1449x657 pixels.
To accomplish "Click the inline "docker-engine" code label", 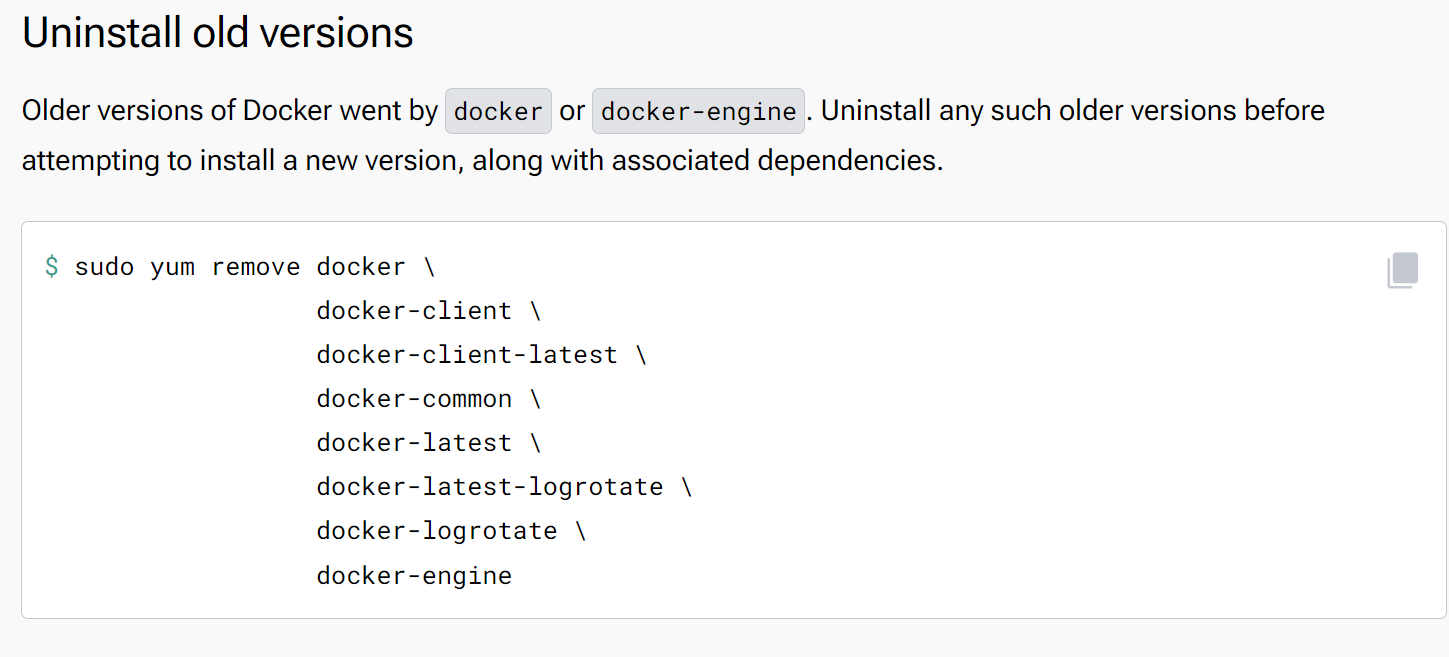I will coord(698,111).
